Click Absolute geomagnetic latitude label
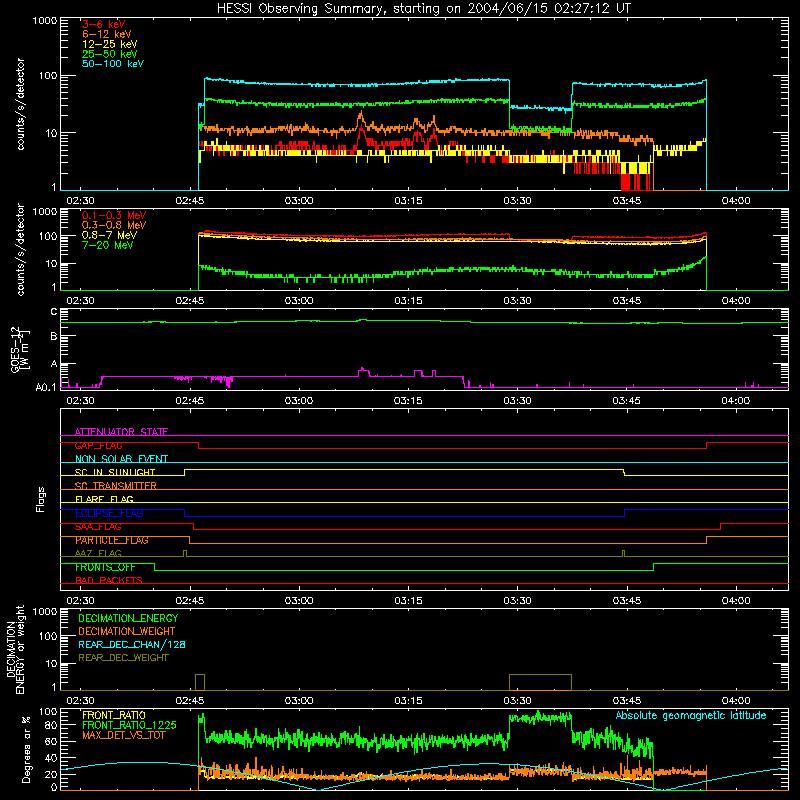Screen dimensions: 800x800 point(691,715)
